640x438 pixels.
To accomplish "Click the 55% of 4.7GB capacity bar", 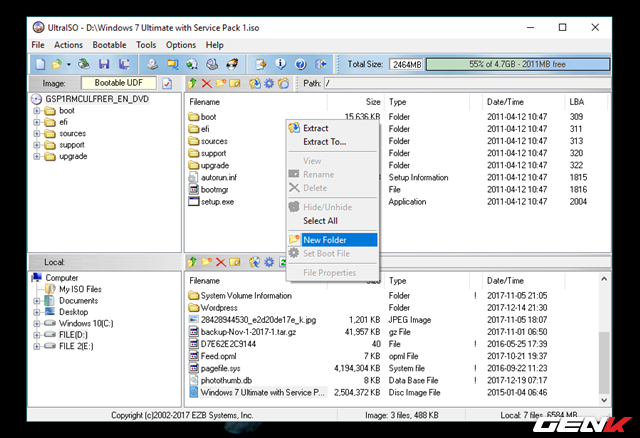I will click(x=518, y=64).
